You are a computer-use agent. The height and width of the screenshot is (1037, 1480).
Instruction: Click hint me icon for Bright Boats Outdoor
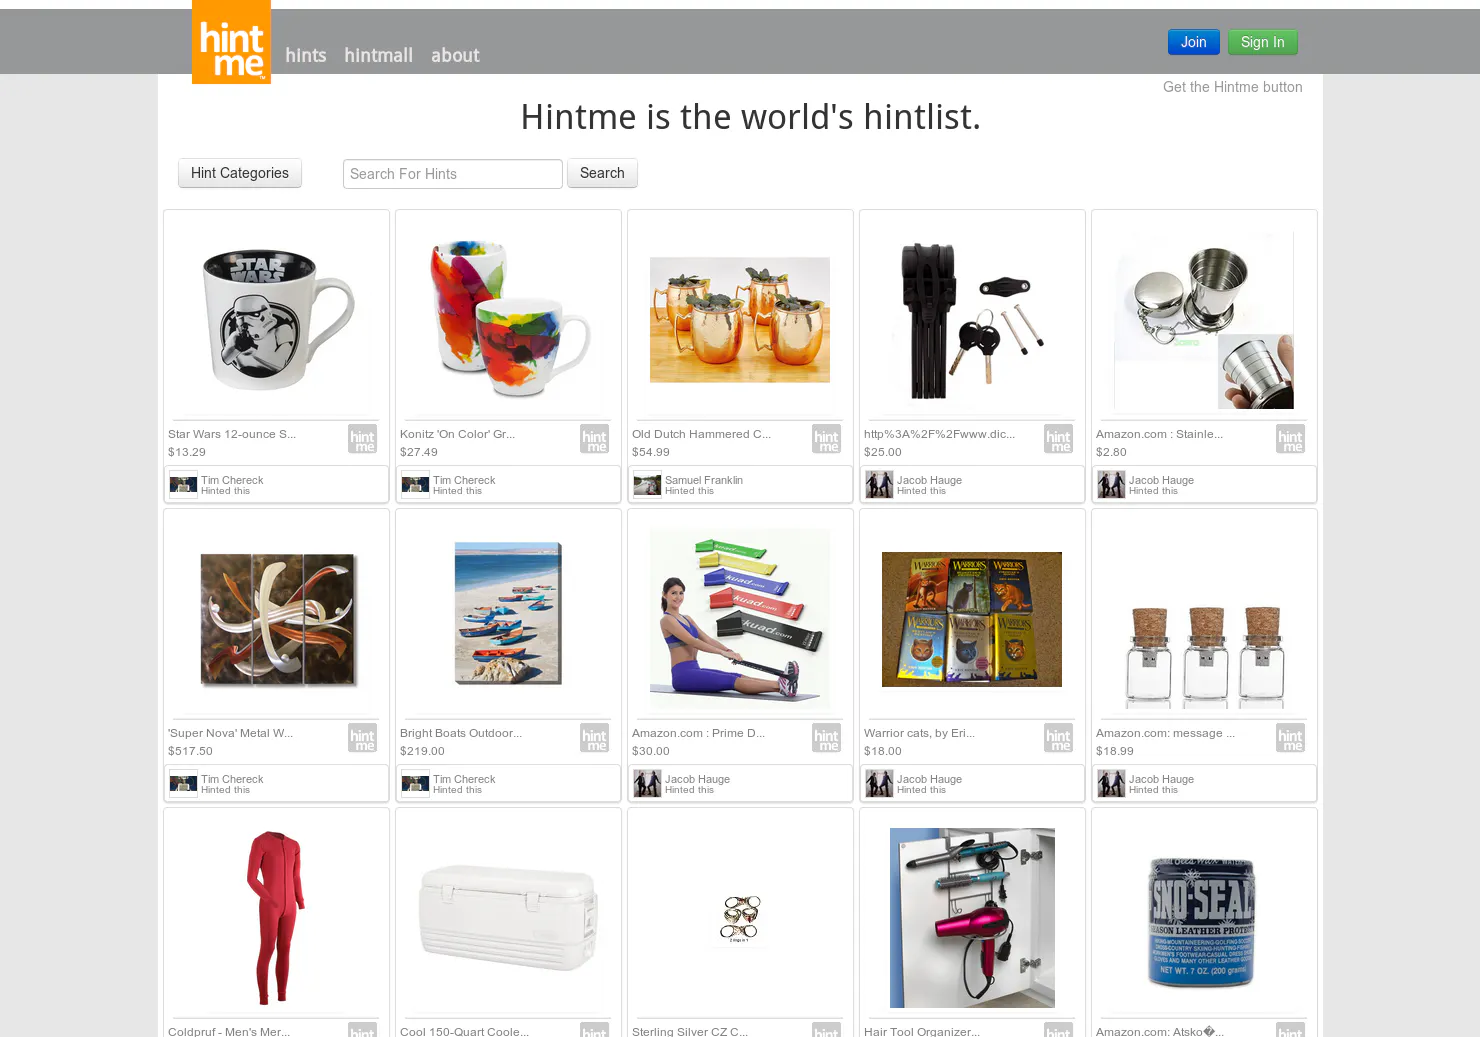pos(594,738)
